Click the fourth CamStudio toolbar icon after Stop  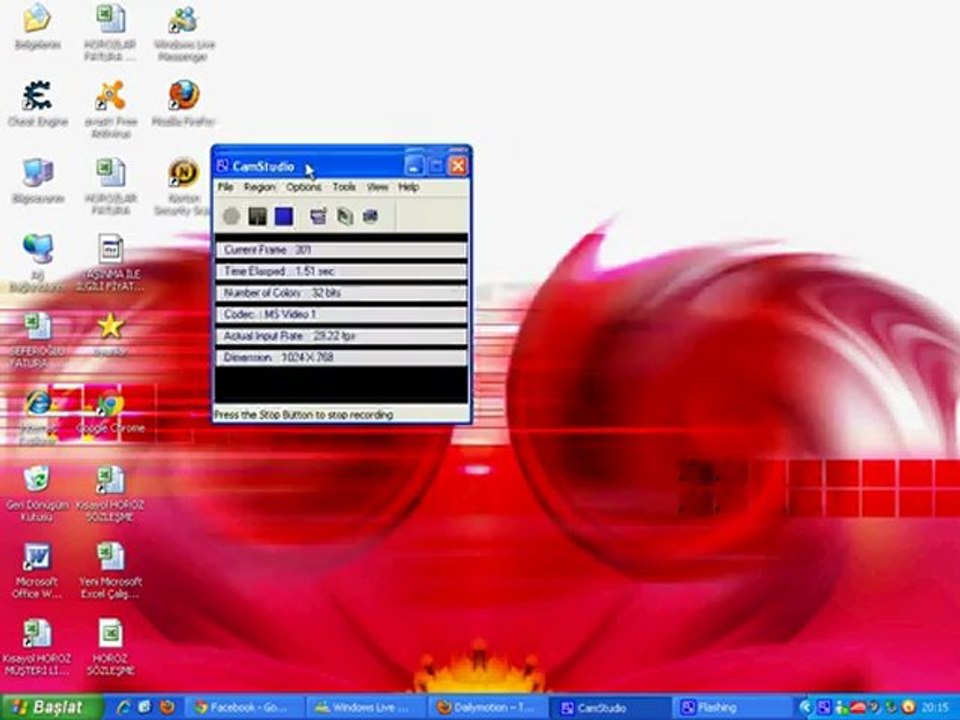coord(318,216)
